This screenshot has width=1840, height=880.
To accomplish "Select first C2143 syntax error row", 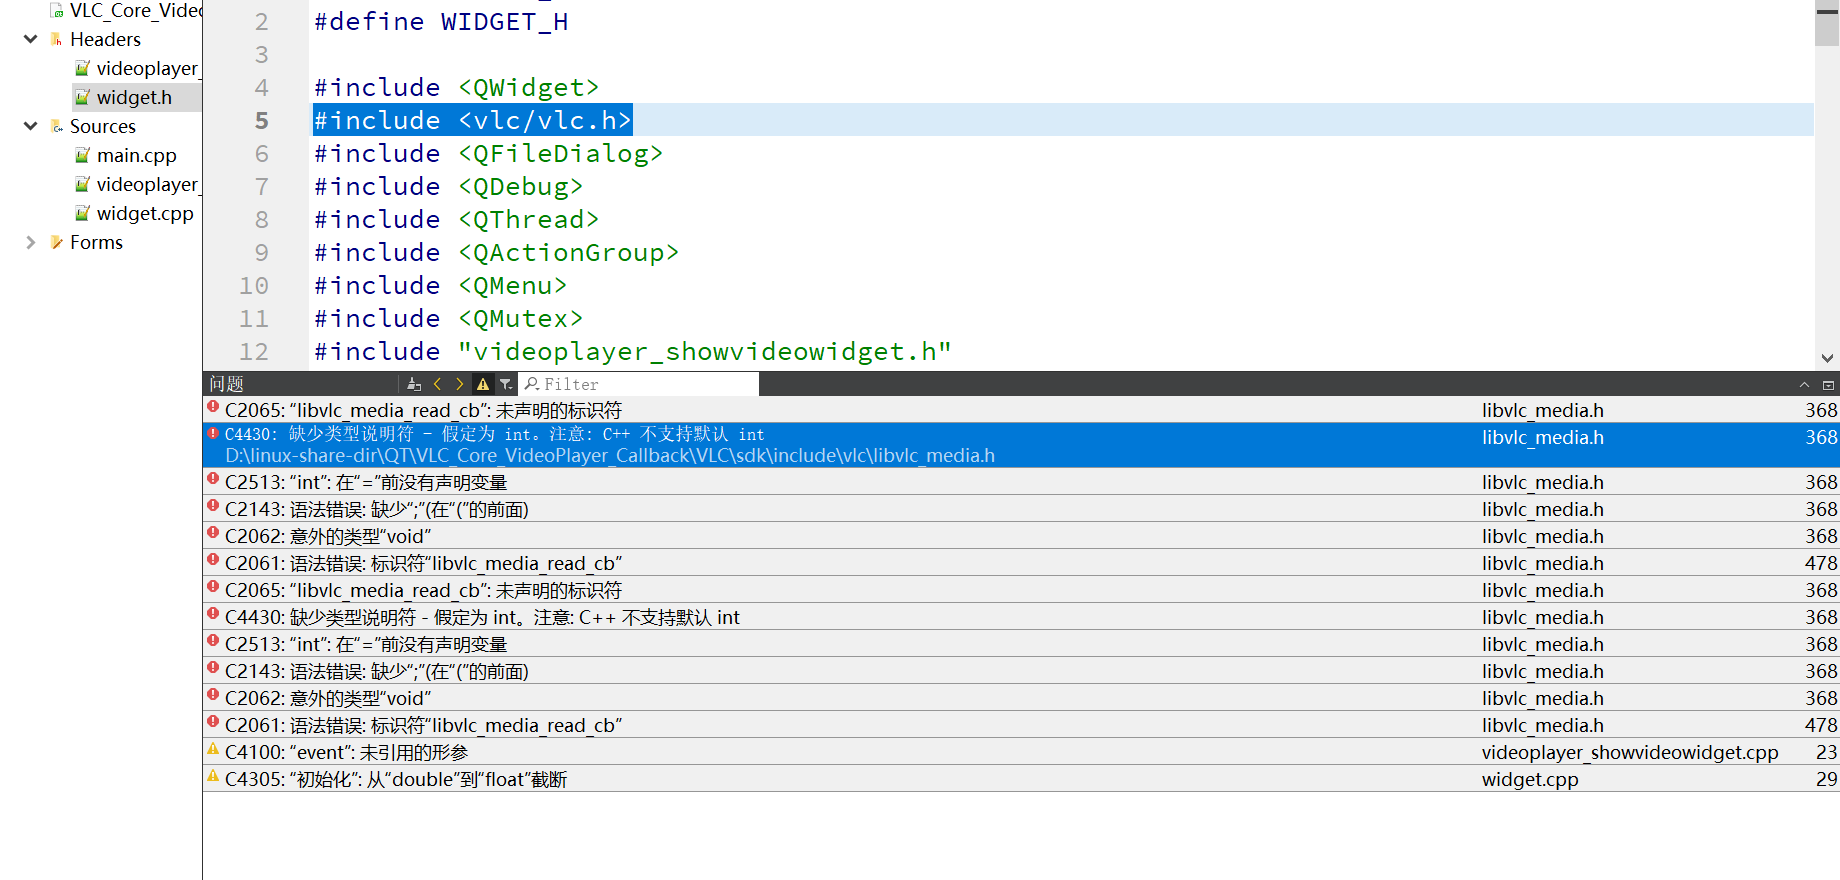I will point(1021,509).
